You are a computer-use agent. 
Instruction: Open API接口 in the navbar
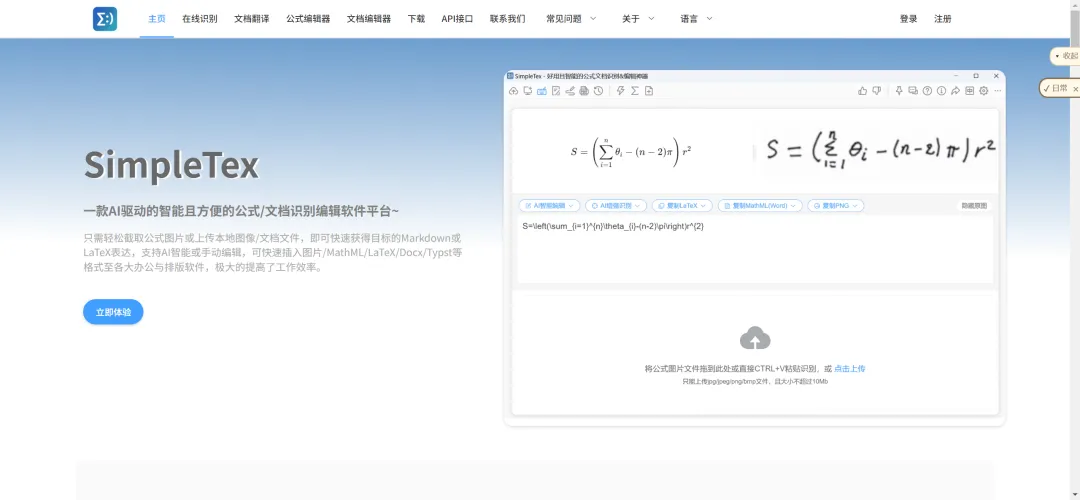(x=457, y=19)
